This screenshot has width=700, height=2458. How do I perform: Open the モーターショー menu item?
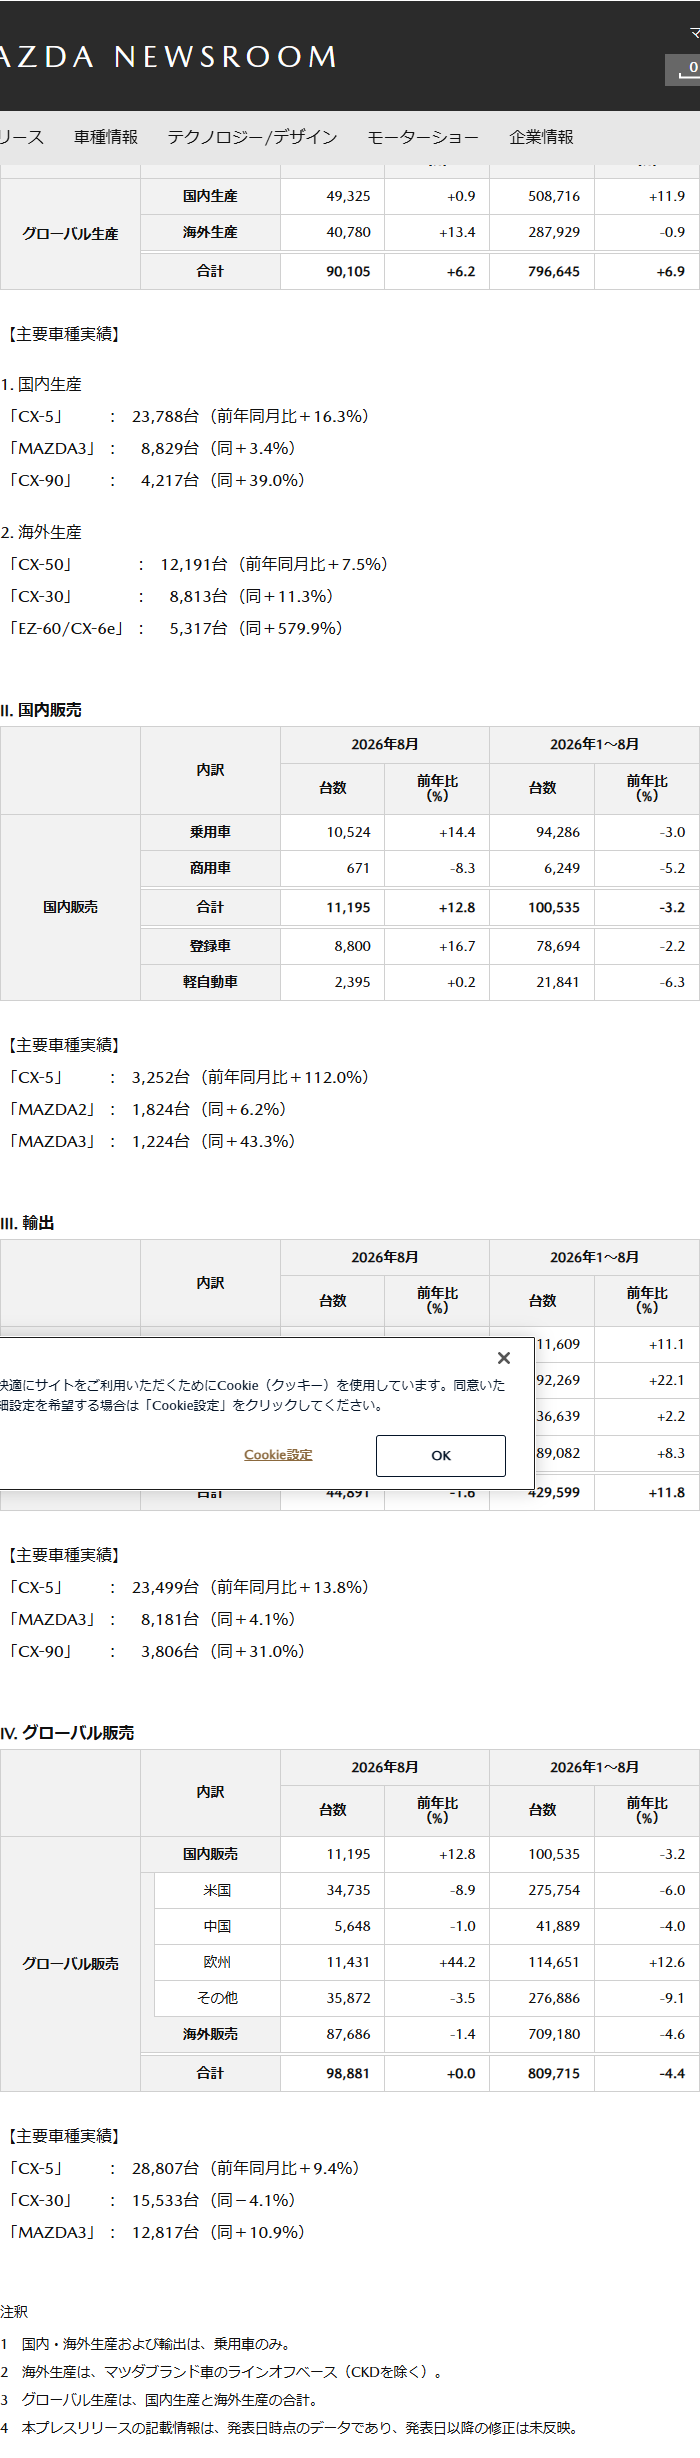(423, 137)
